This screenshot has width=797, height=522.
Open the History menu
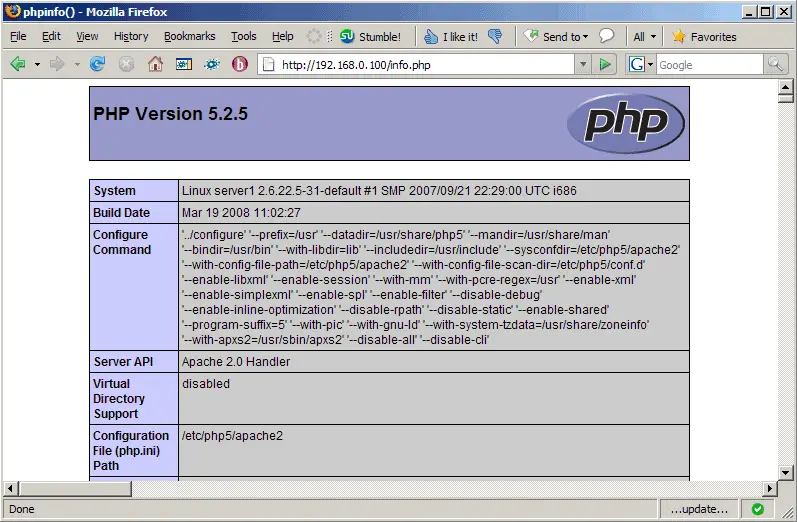pyautogui.click(x=131, y=36)
